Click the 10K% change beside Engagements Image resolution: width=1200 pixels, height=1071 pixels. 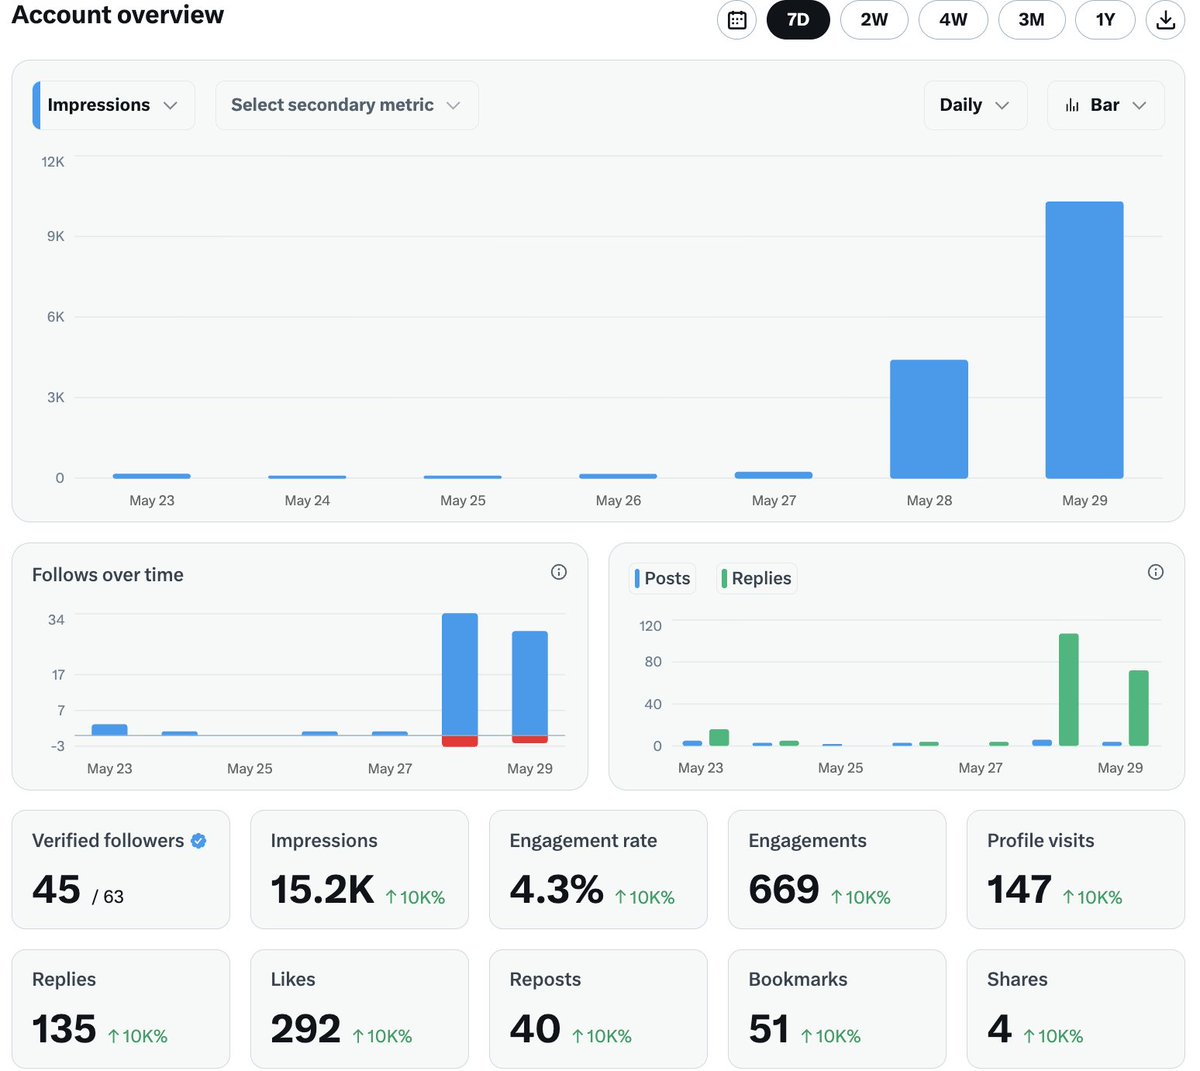tap(861, 898)
